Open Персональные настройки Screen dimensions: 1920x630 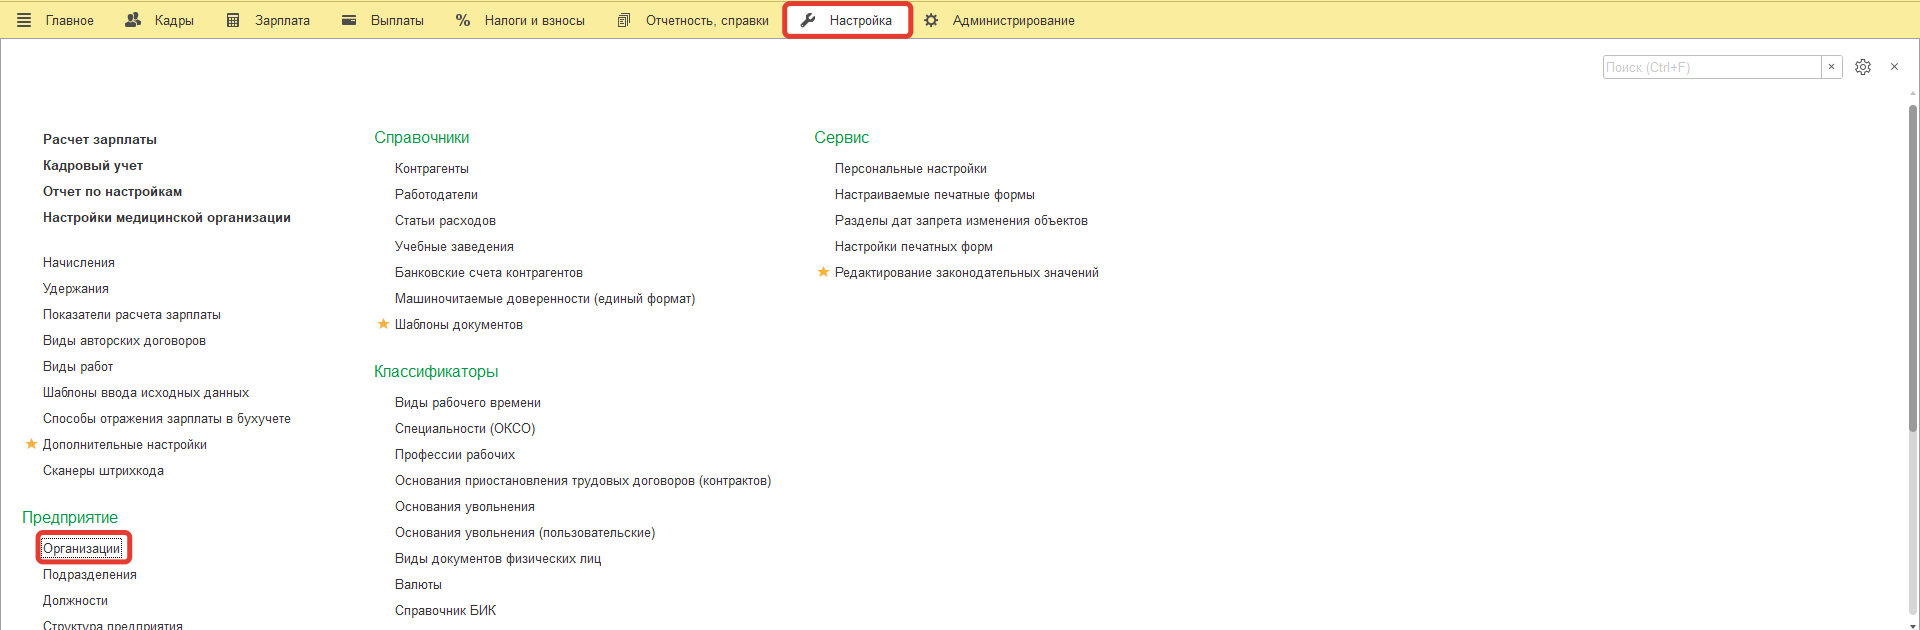(910, 168)
